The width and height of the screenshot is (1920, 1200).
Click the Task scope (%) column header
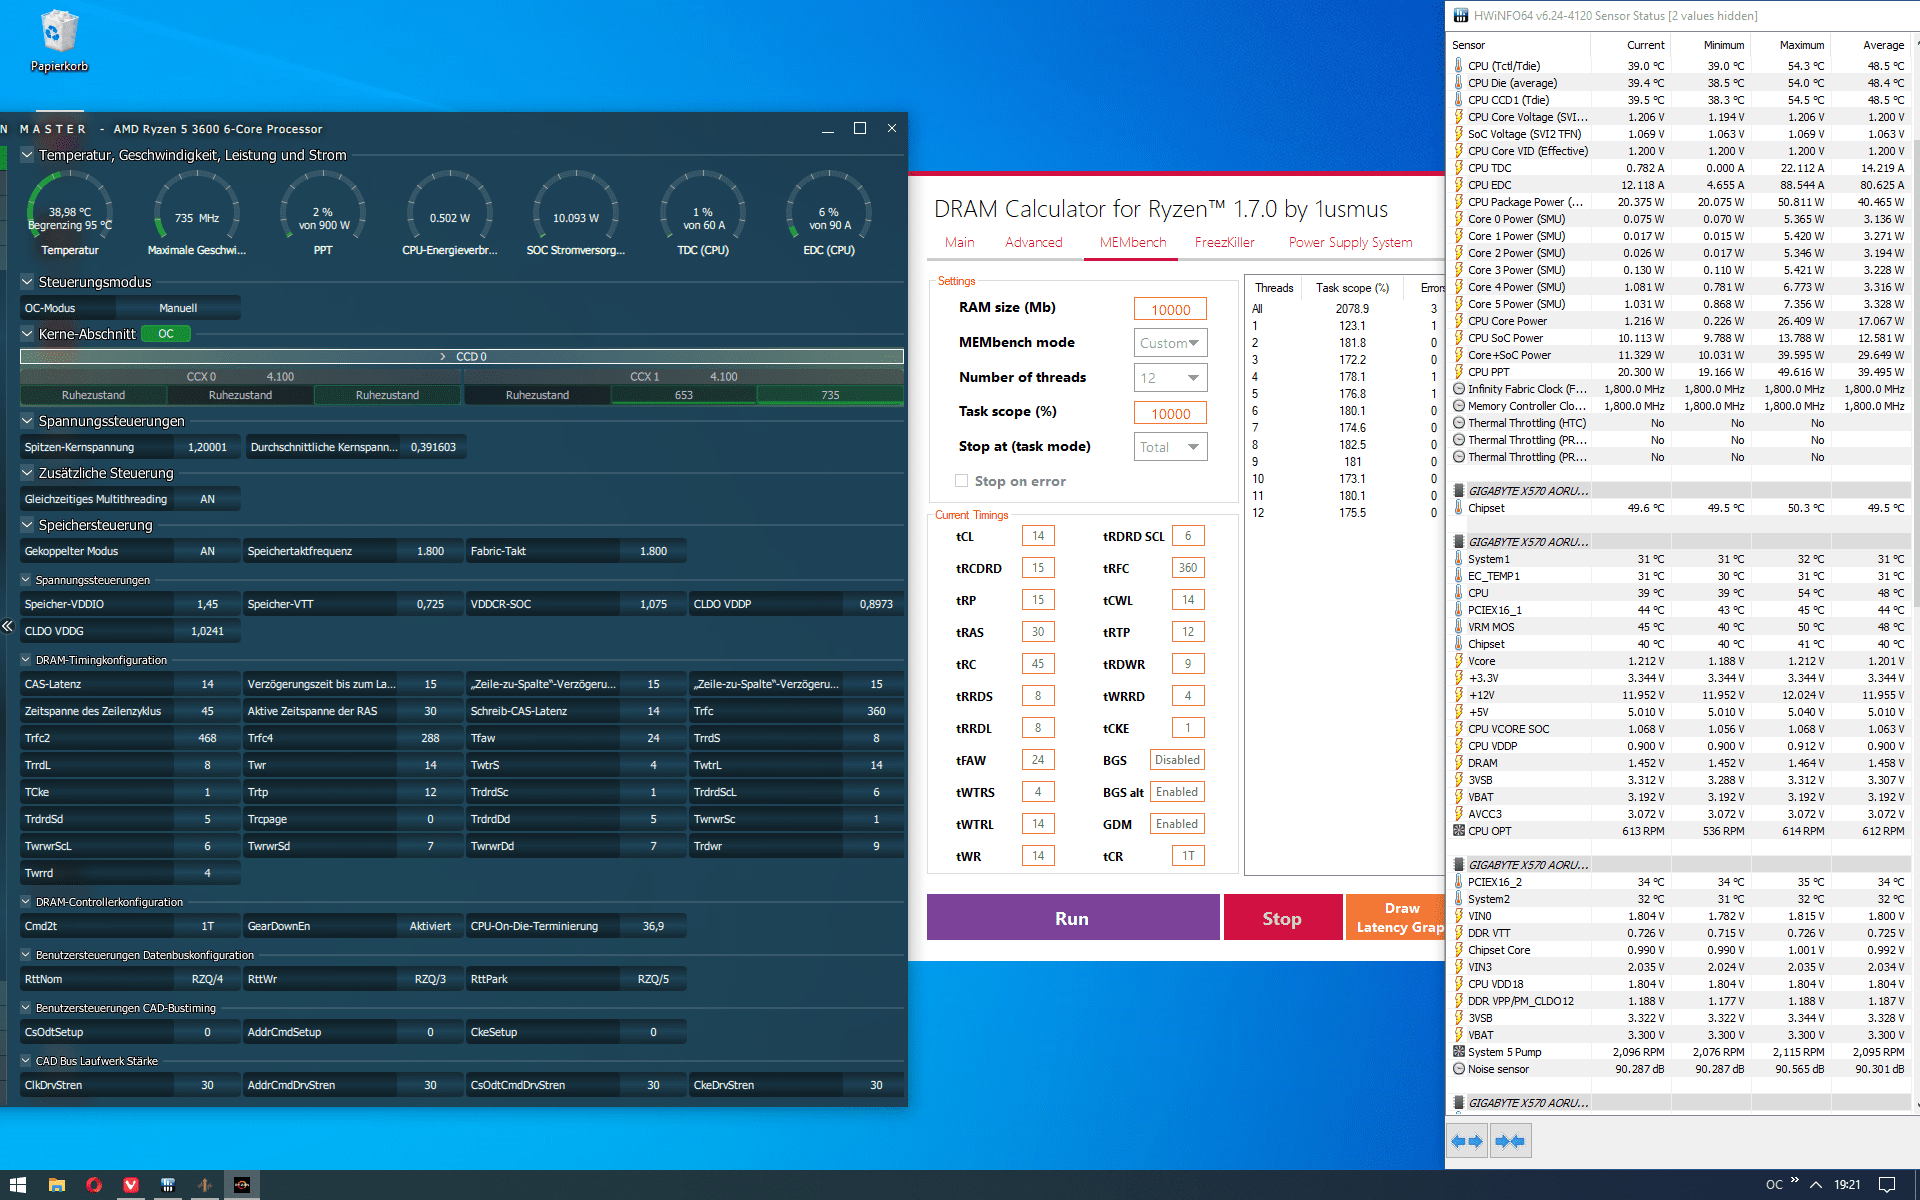[x=1352, y=288]
